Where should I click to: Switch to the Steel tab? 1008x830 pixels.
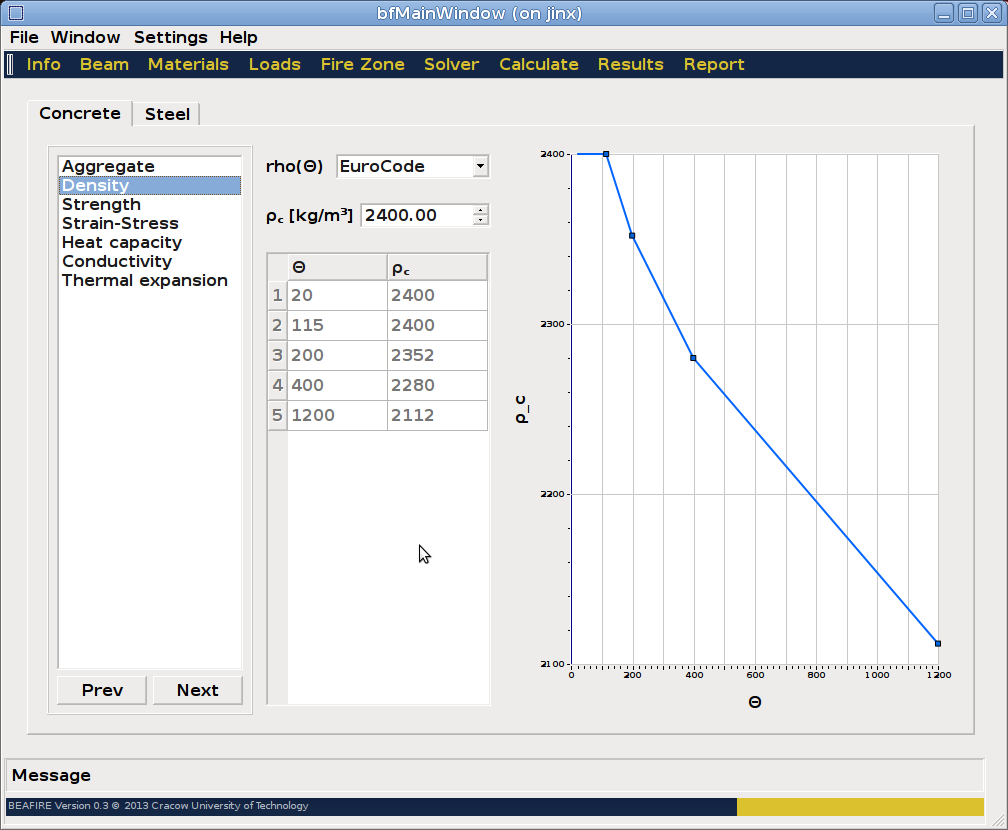(167, 114)
